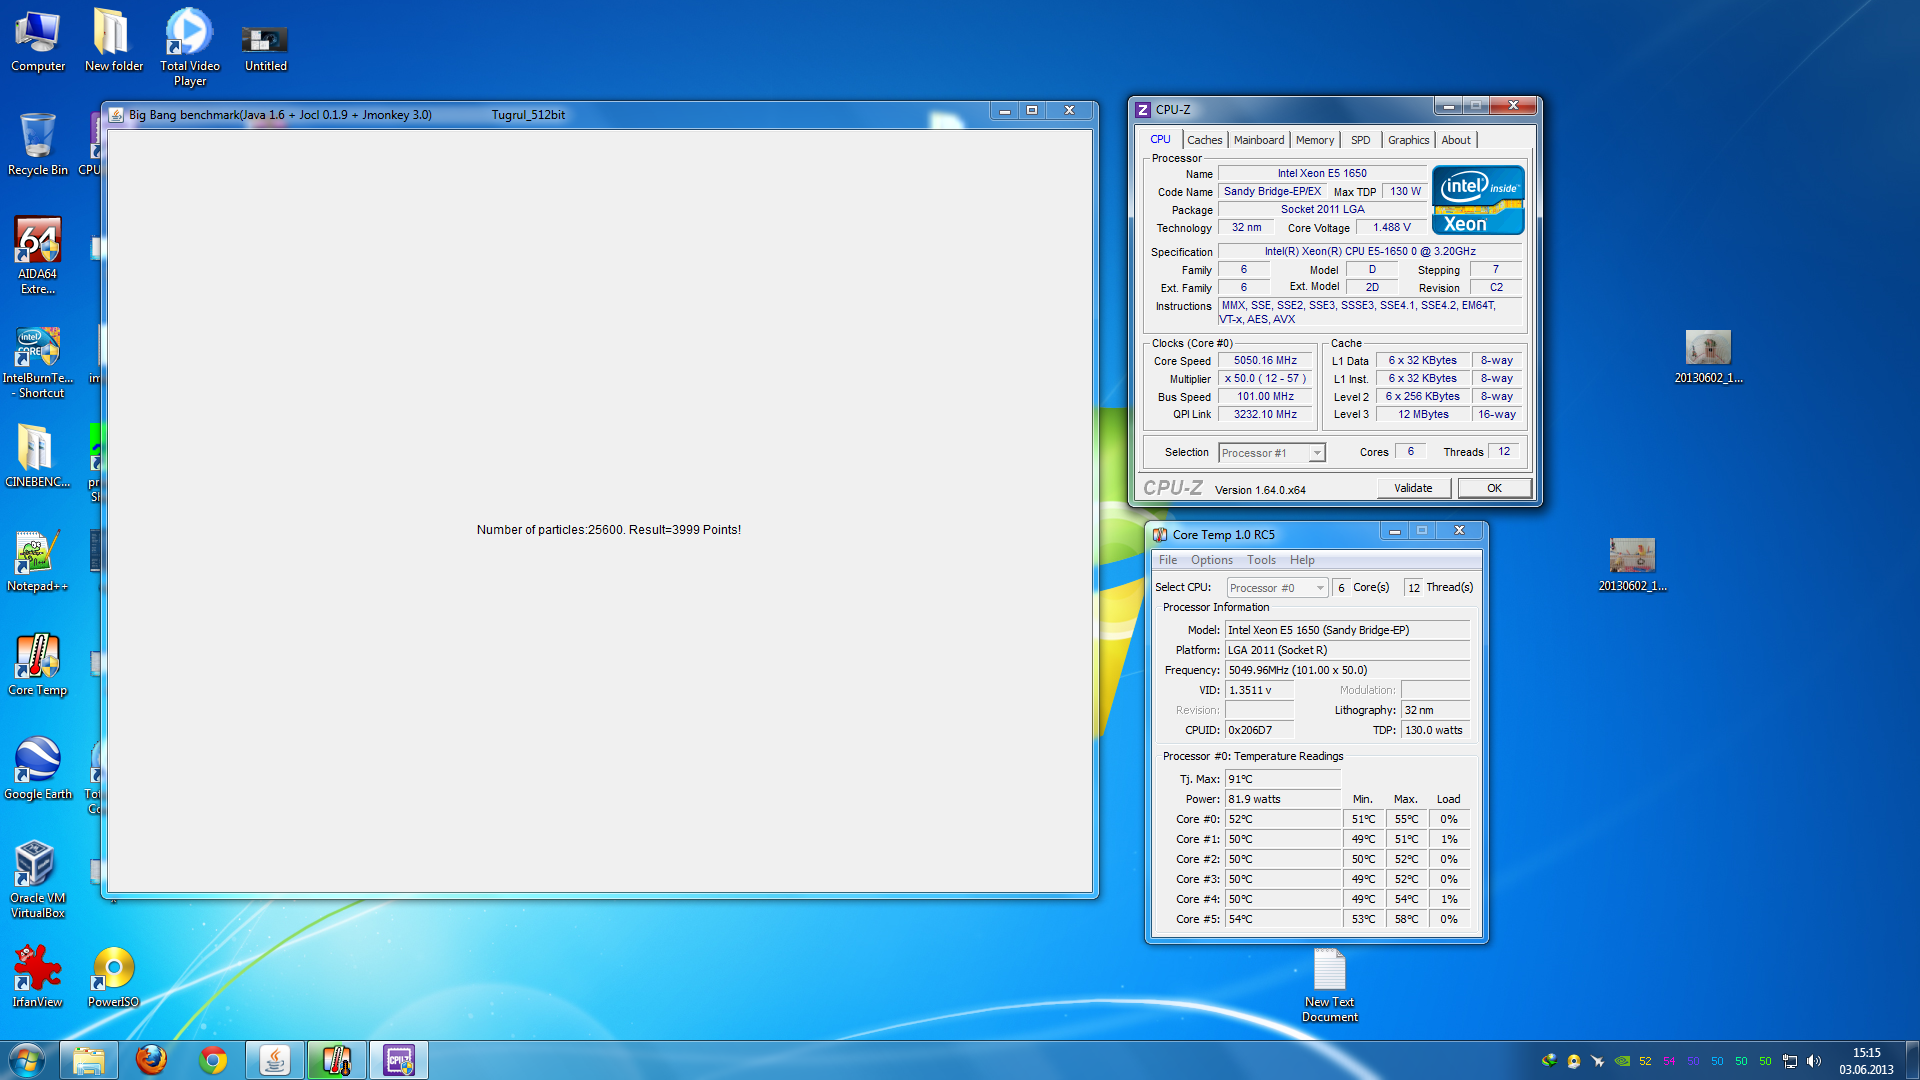This screenshot has height=1080, width=1920.
Task: Open the Untitled desktop file
Action: (x=265, y=47)
